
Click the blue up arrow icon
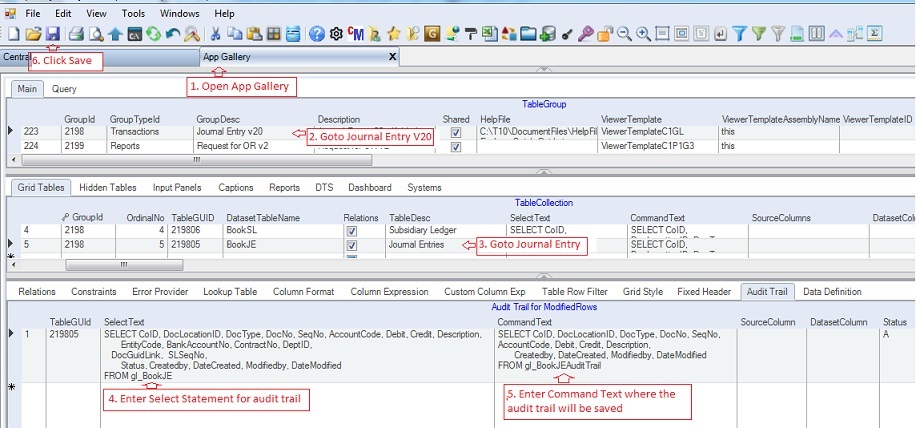[x=114, y=34]
